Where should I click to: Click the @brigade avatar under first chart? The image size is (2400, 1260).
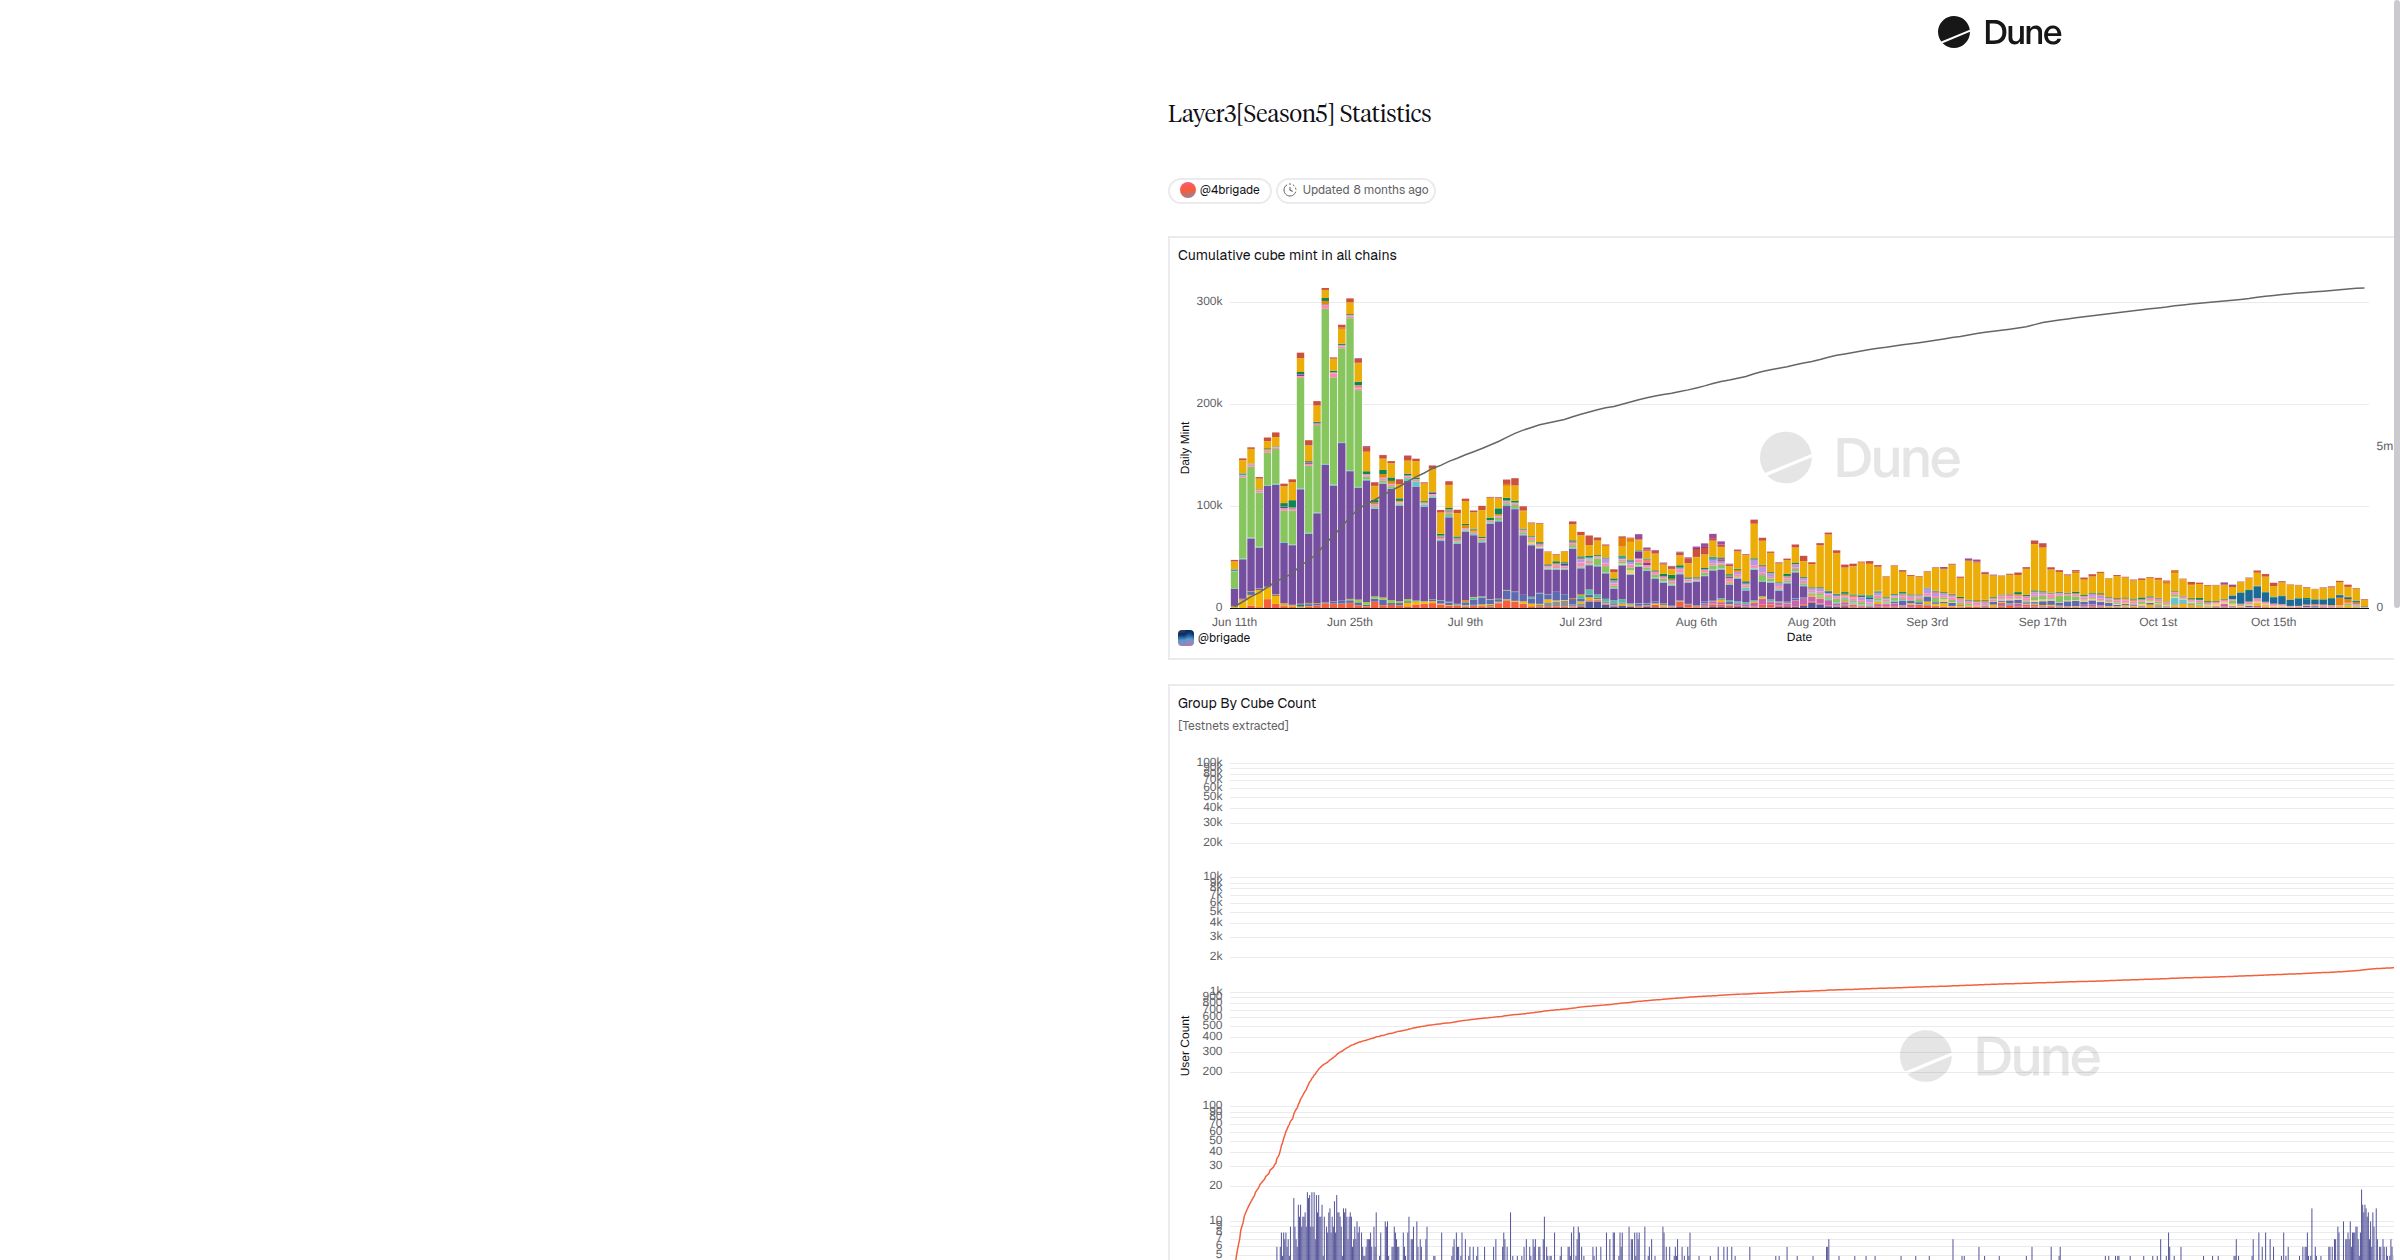[x=1186, y=638]
